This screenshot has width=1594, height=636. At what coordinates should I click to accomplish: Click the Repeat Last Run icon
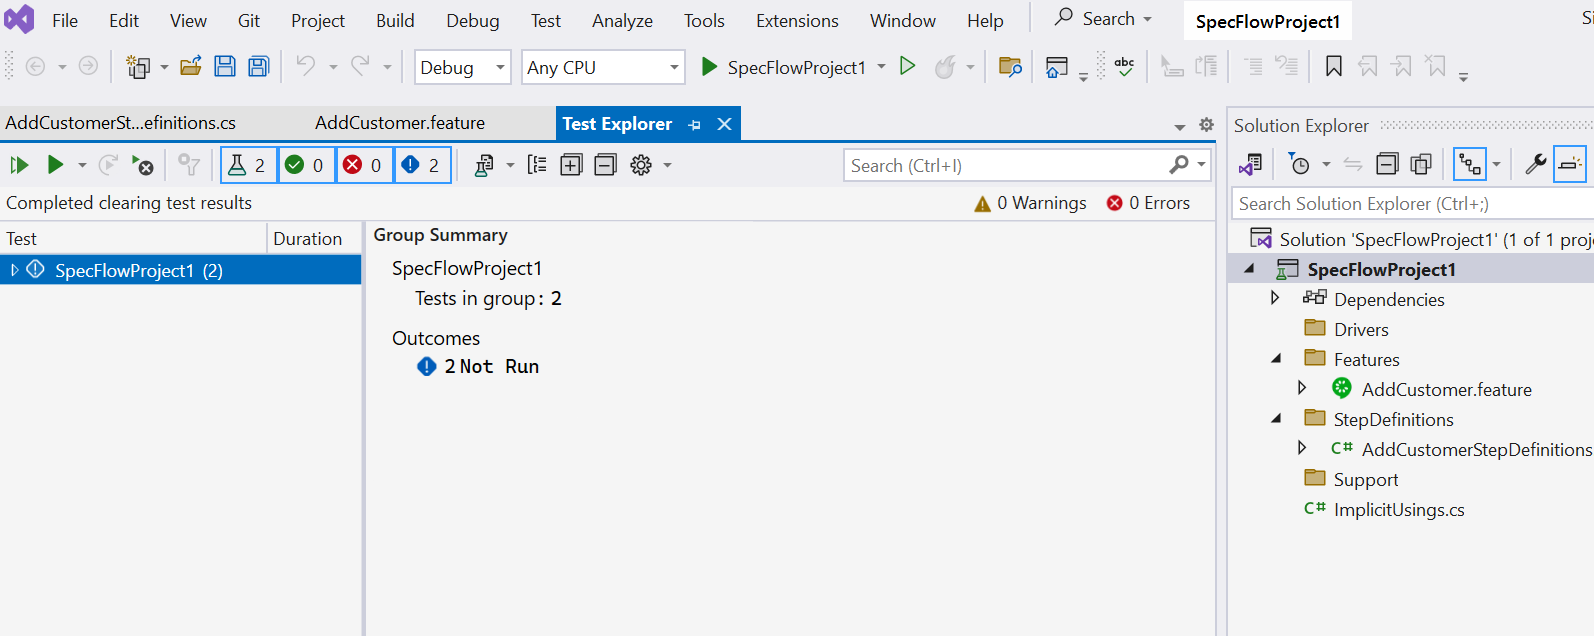click(109, 165)
